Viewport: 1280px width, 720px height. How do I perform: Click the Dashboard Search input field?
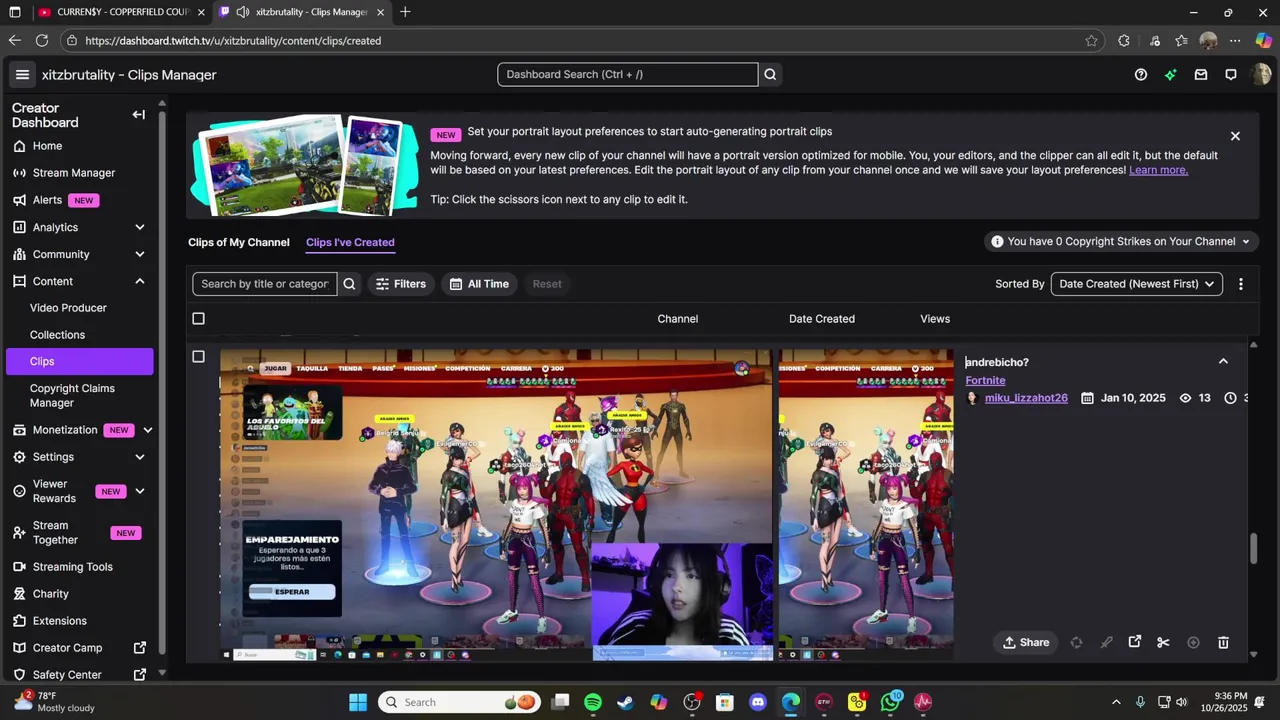(x=628, y=74)
